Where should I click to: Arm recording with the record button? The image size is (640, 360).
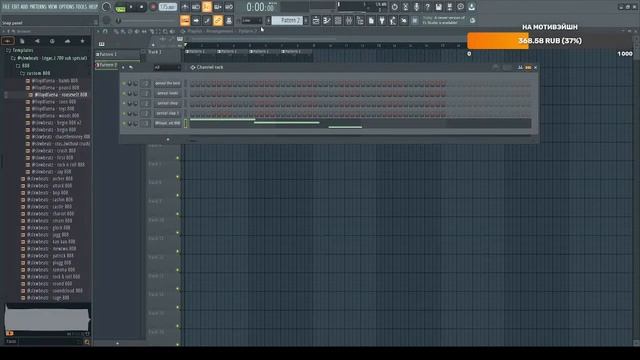click(153, 7)
